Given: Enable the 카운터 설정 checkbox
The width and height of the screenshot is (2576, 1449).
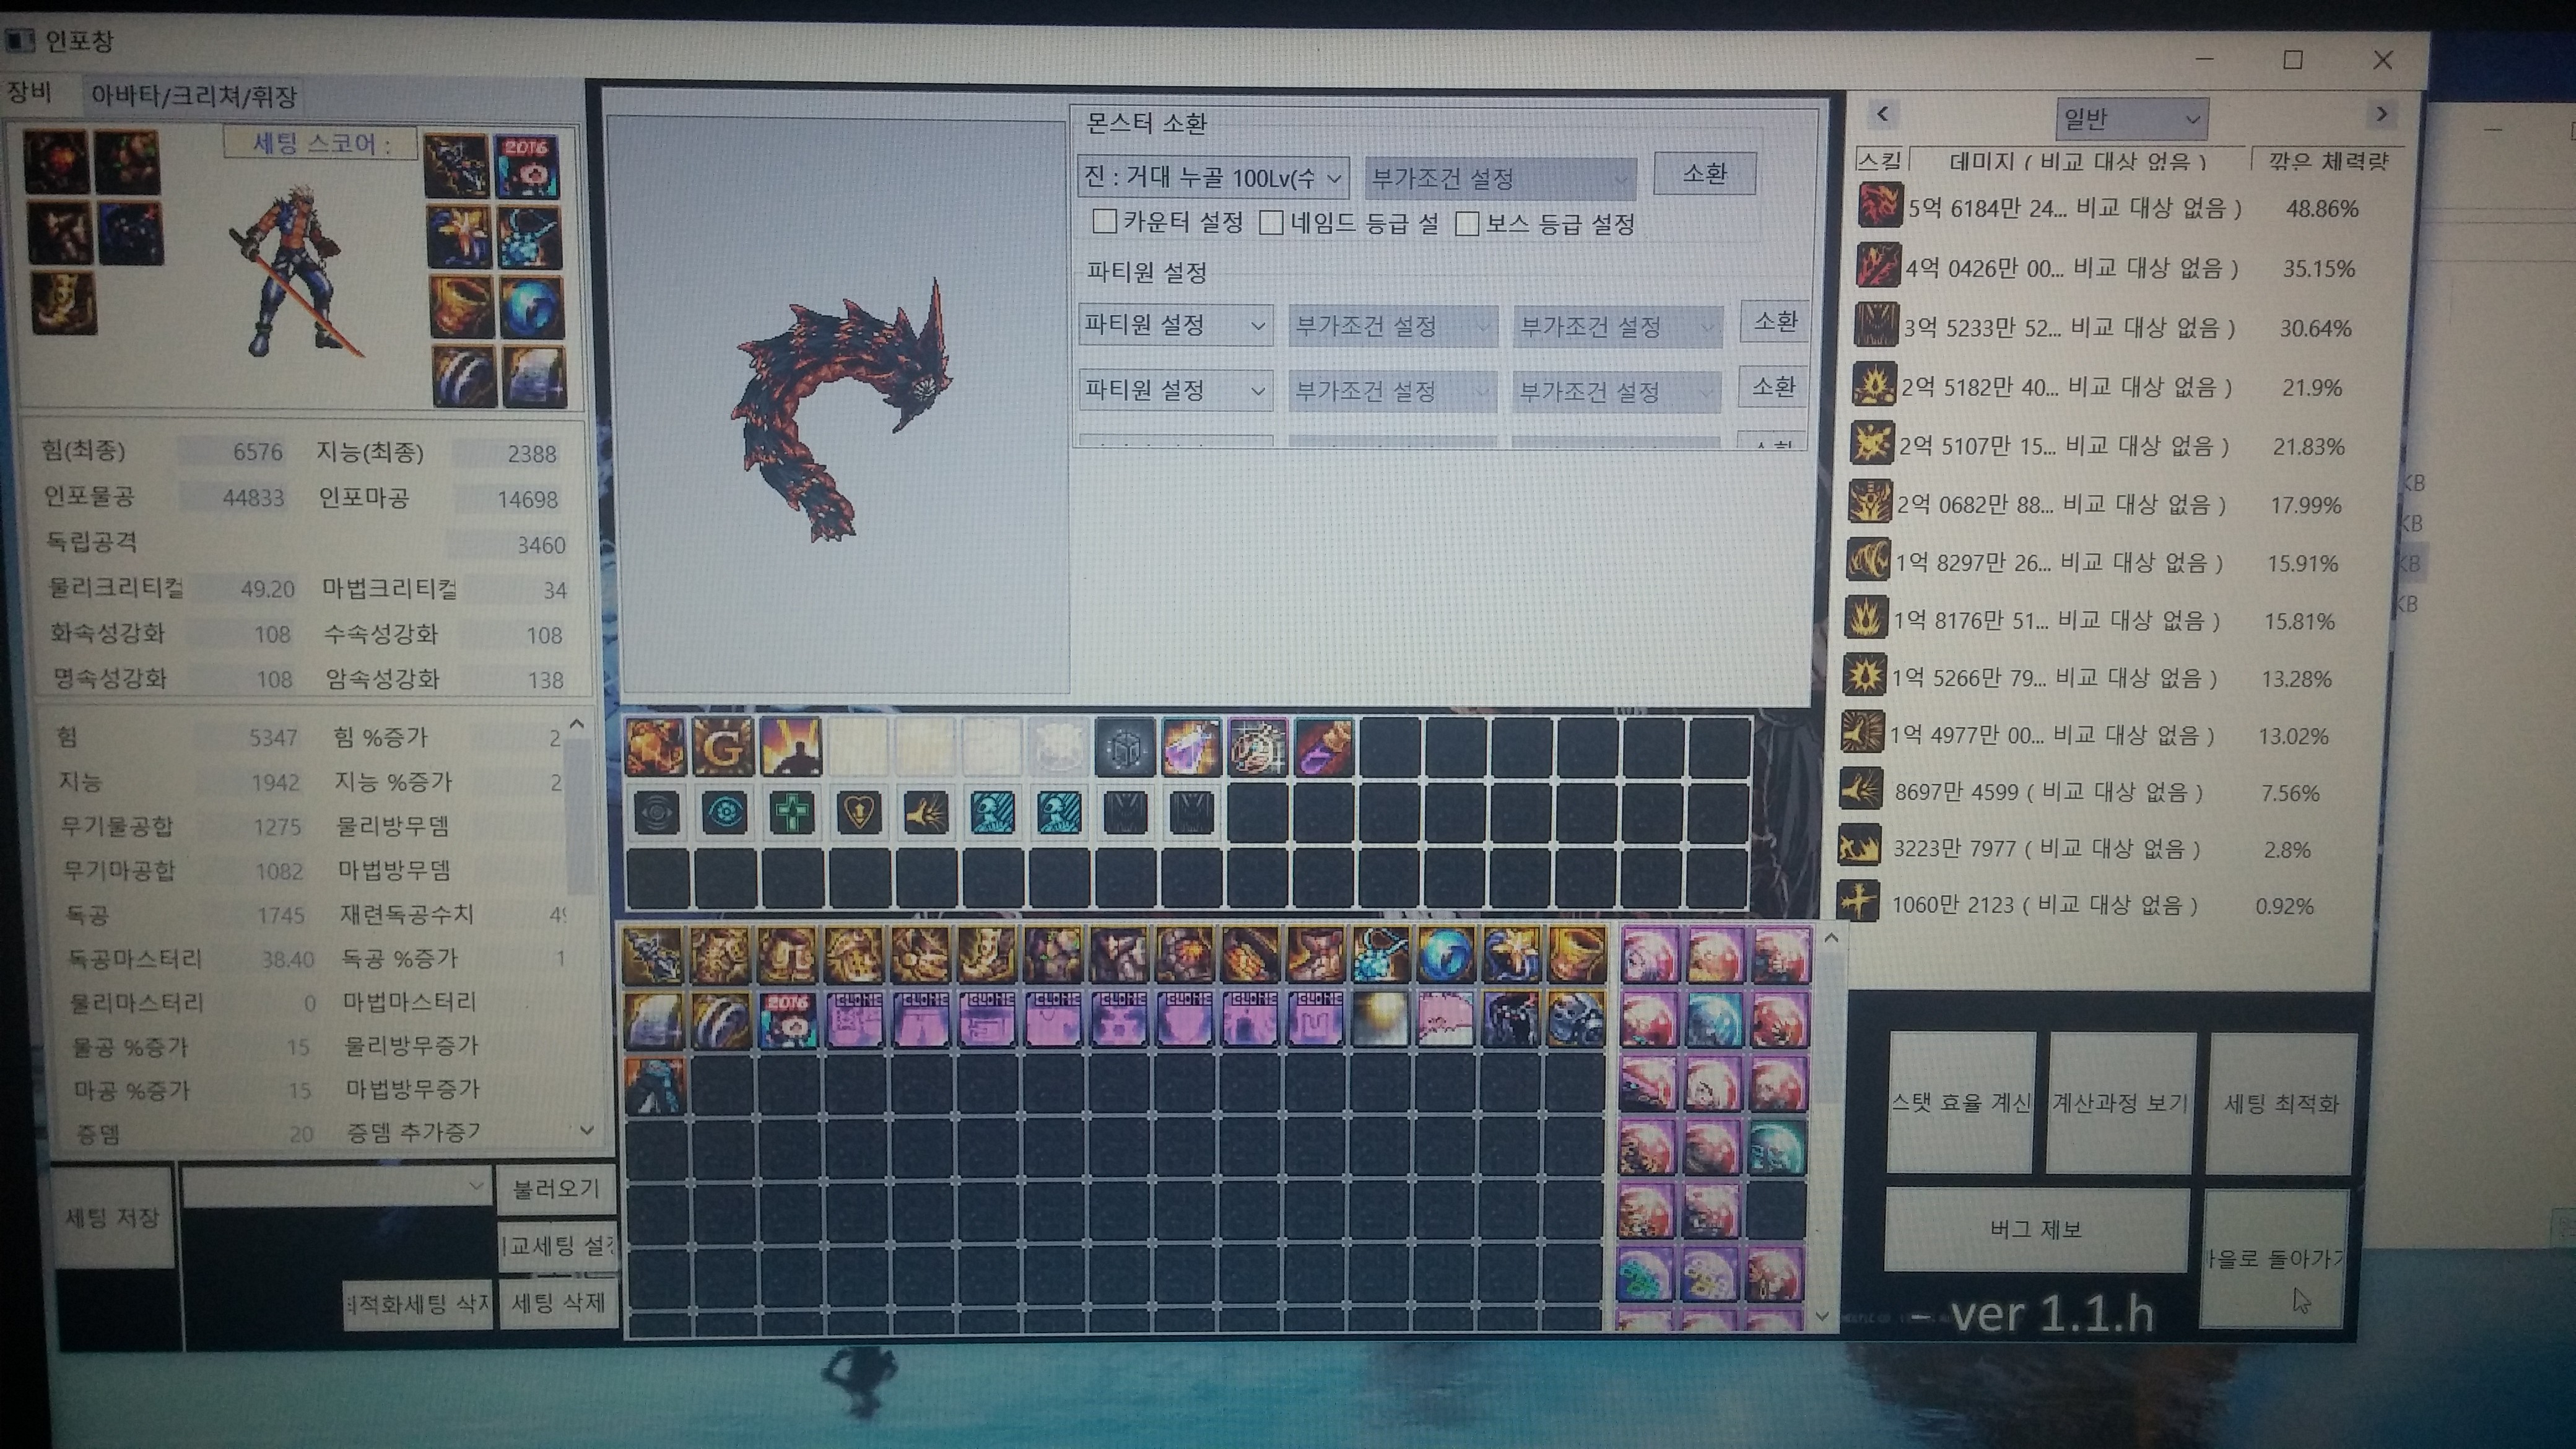Looking at the screenshot, I should (1104, 221).
